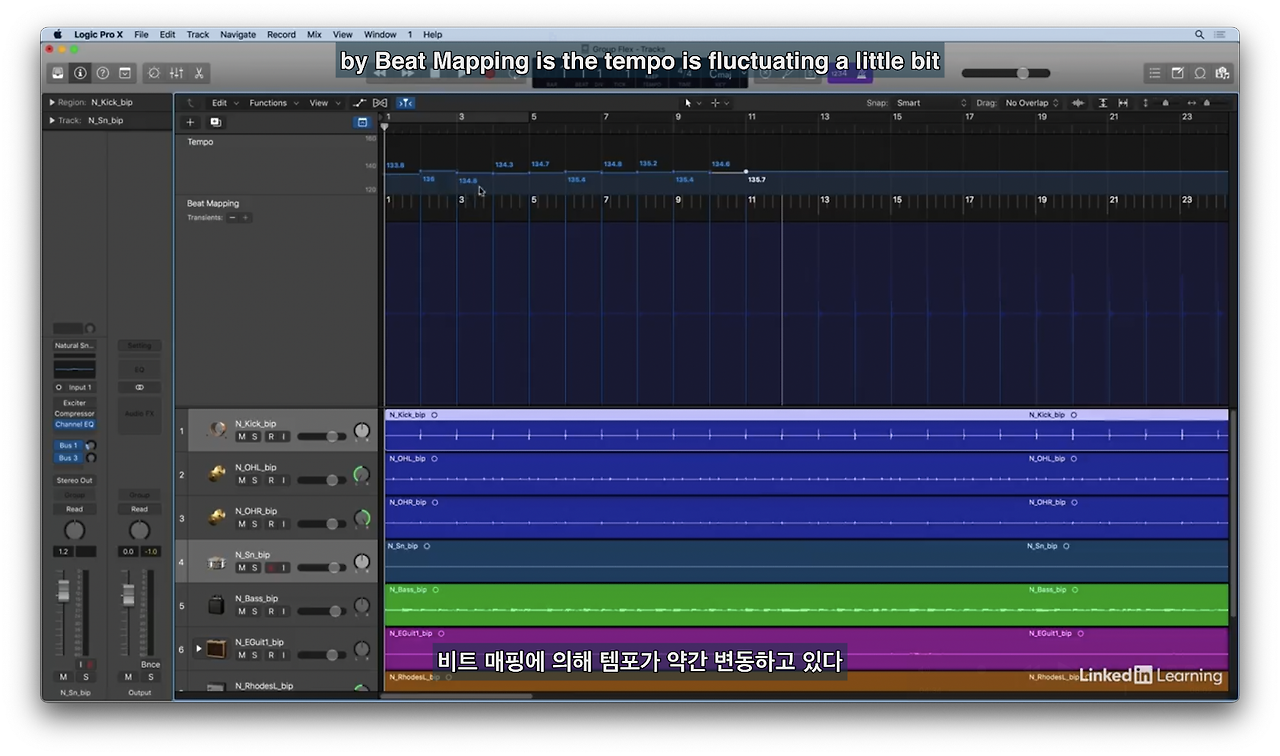Open the Track menu
The height and width of the screenshot is (756, 1280).
[198, 34]
